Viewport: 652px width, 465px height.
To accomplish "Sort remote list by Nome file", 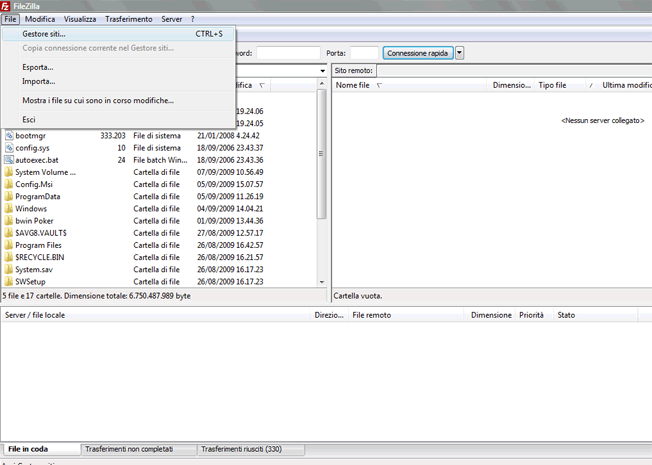I will click(410, 85).
